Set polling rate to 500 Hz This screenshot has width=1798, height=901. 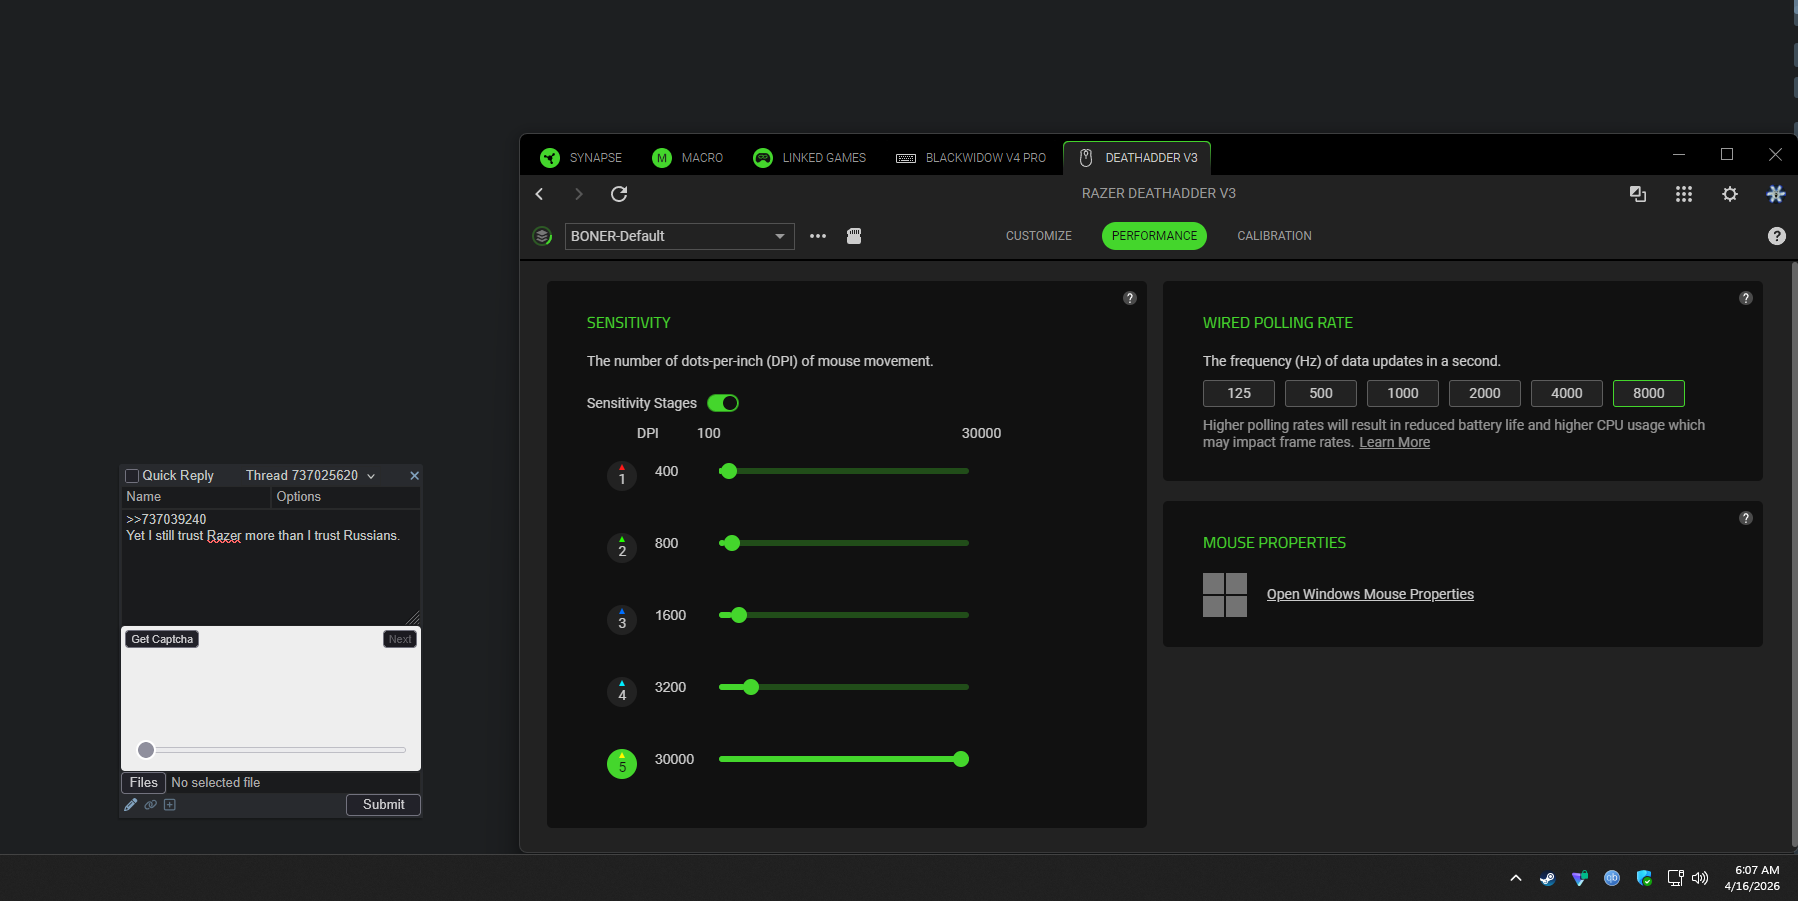point(1321,393)
